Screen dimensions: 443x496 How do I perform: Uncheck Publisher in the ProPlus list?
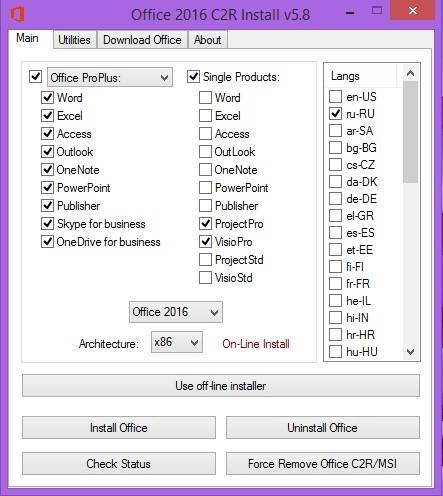click(x=48, y=205)
